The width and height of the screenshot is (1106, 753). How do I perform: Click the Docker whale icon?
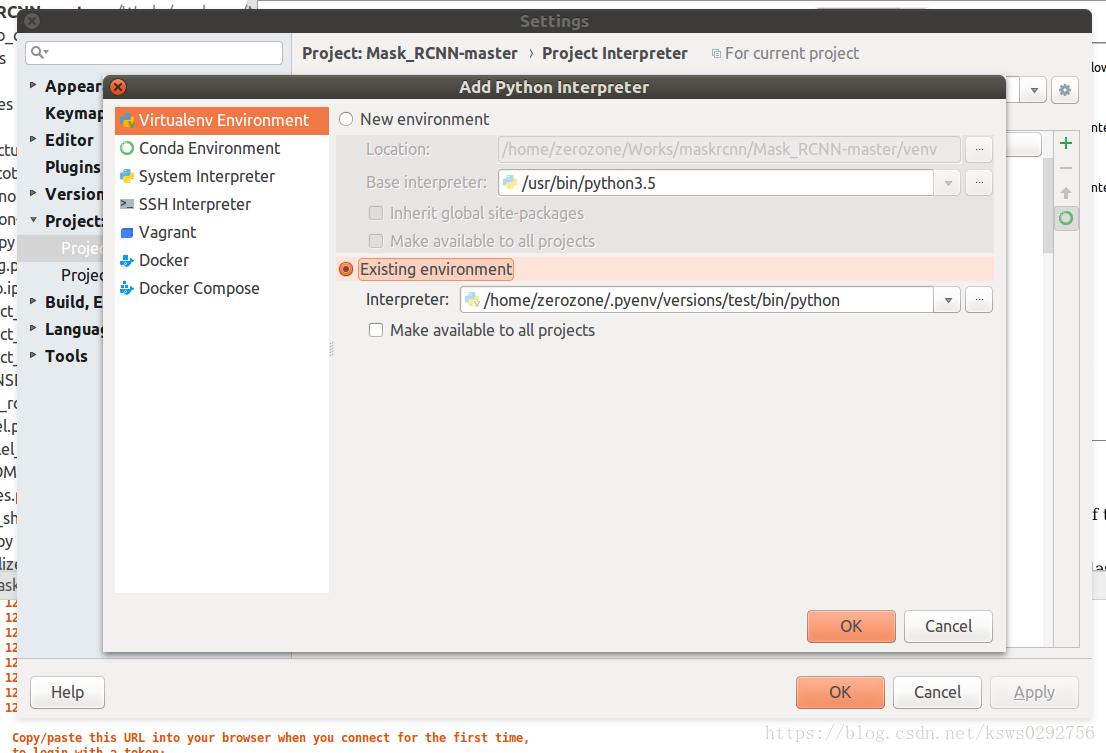coord(127,261)
